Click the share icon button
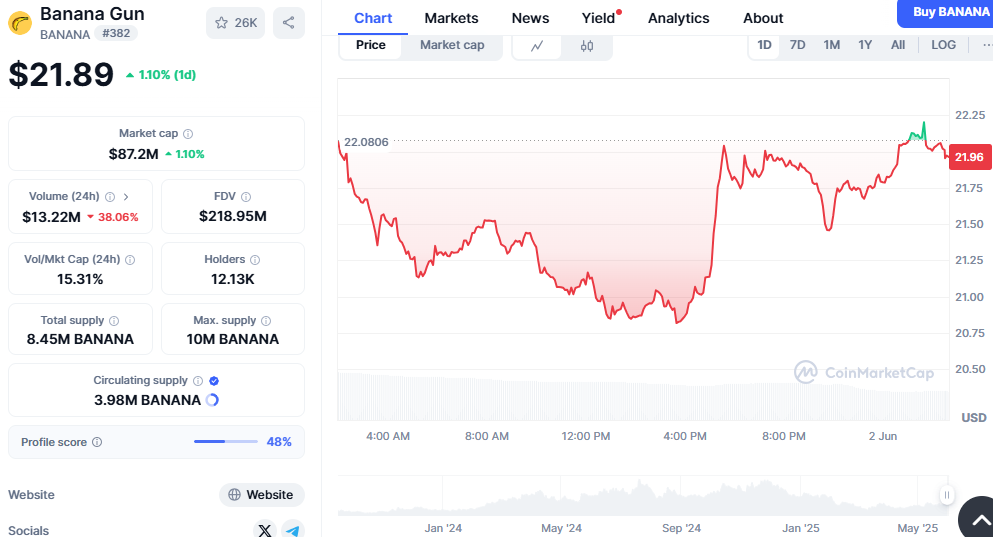 288,23
